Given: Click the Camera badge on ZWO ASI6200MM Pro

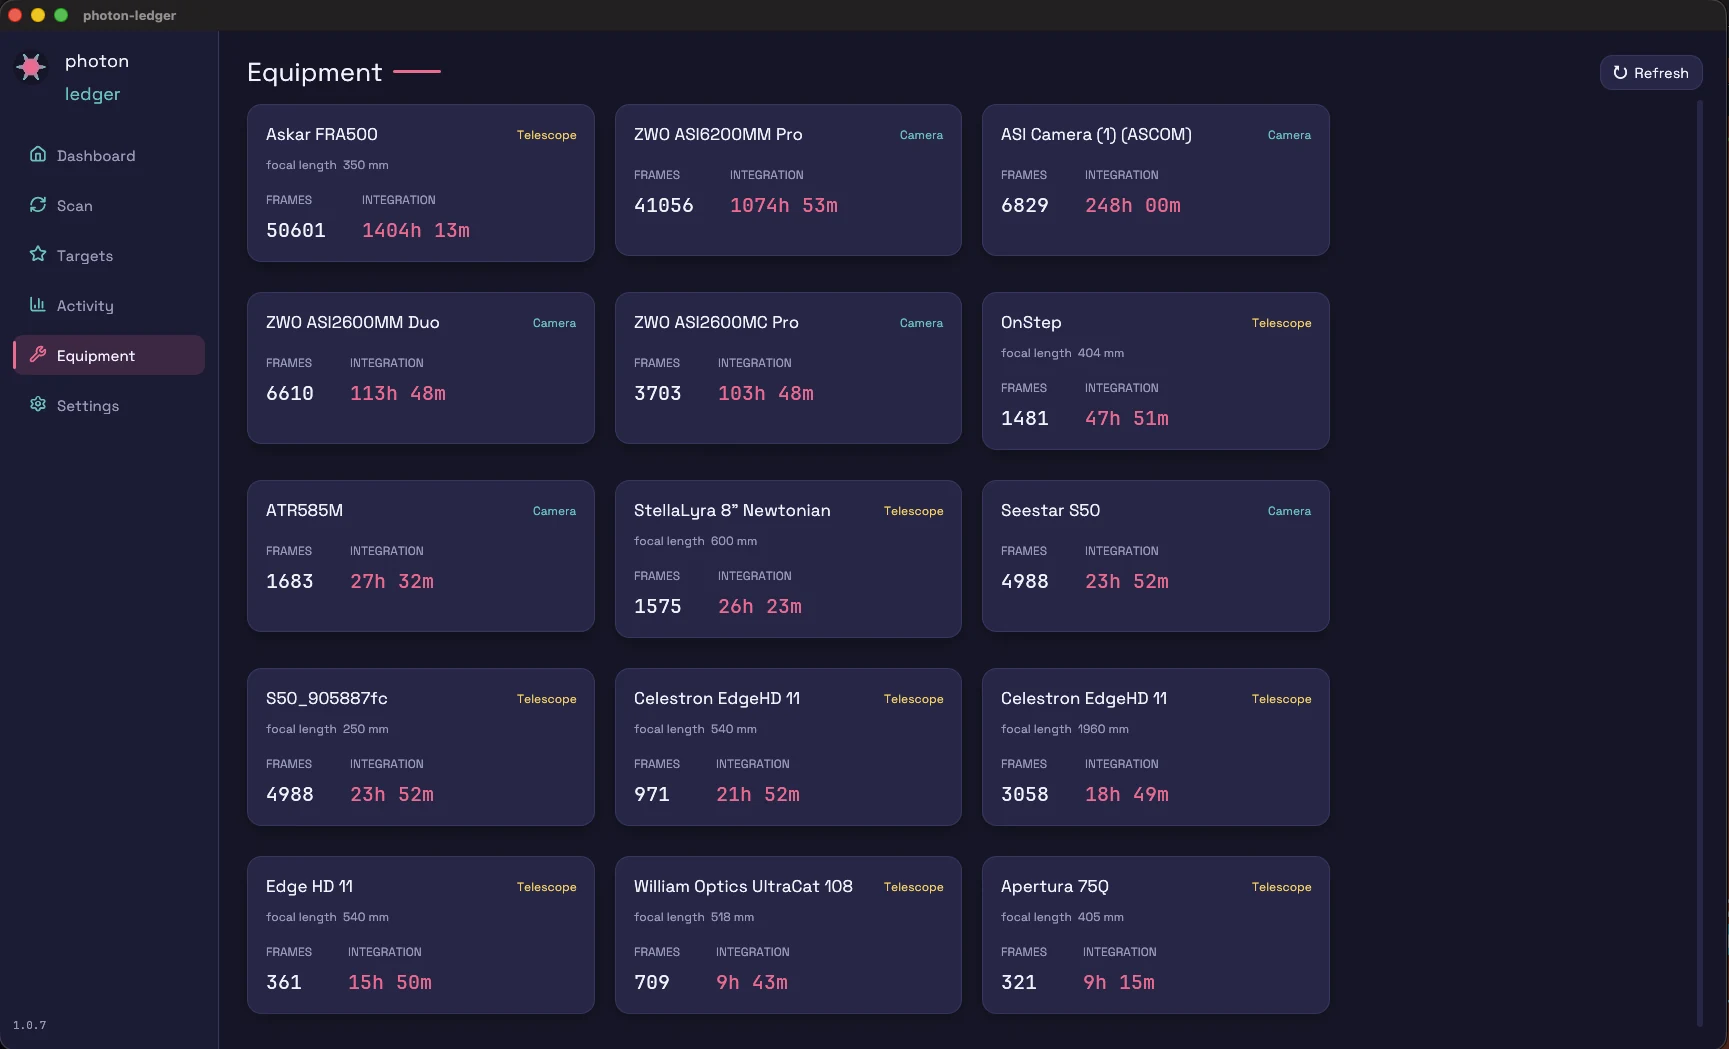Looking at the screenshot, I should click(921, 135).
